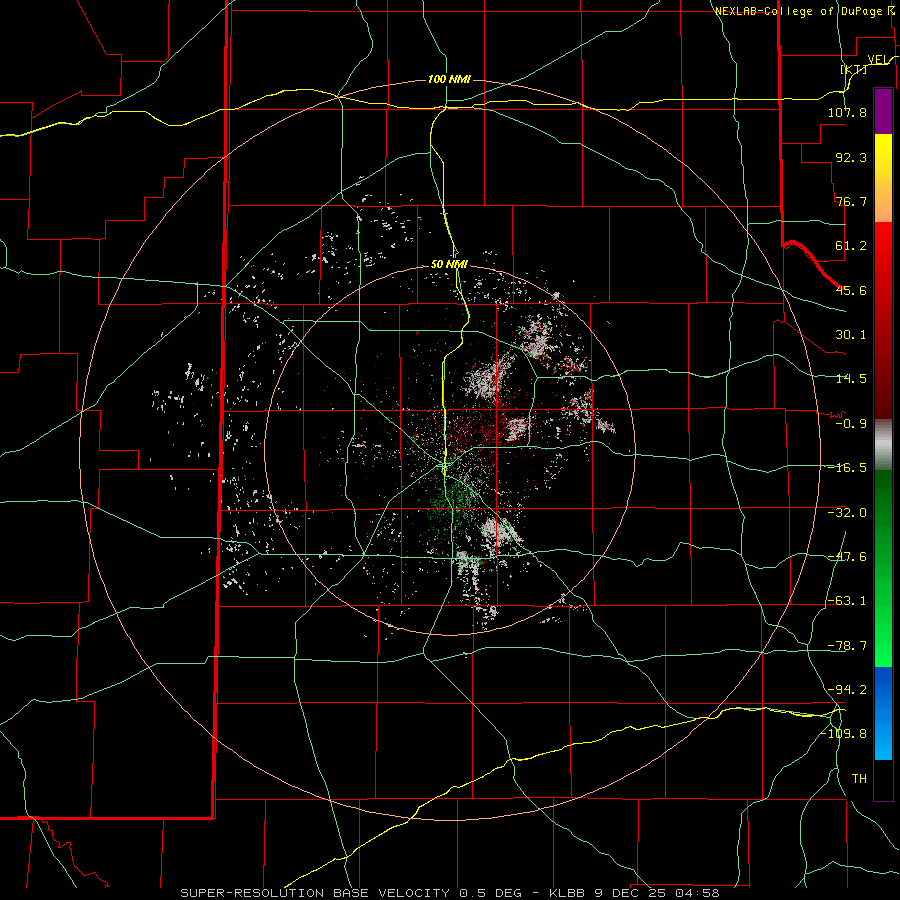Click the 30.1 legend value
Image resolution: width=900 pixels, height=900 pixels.
(x=851, y=335)
